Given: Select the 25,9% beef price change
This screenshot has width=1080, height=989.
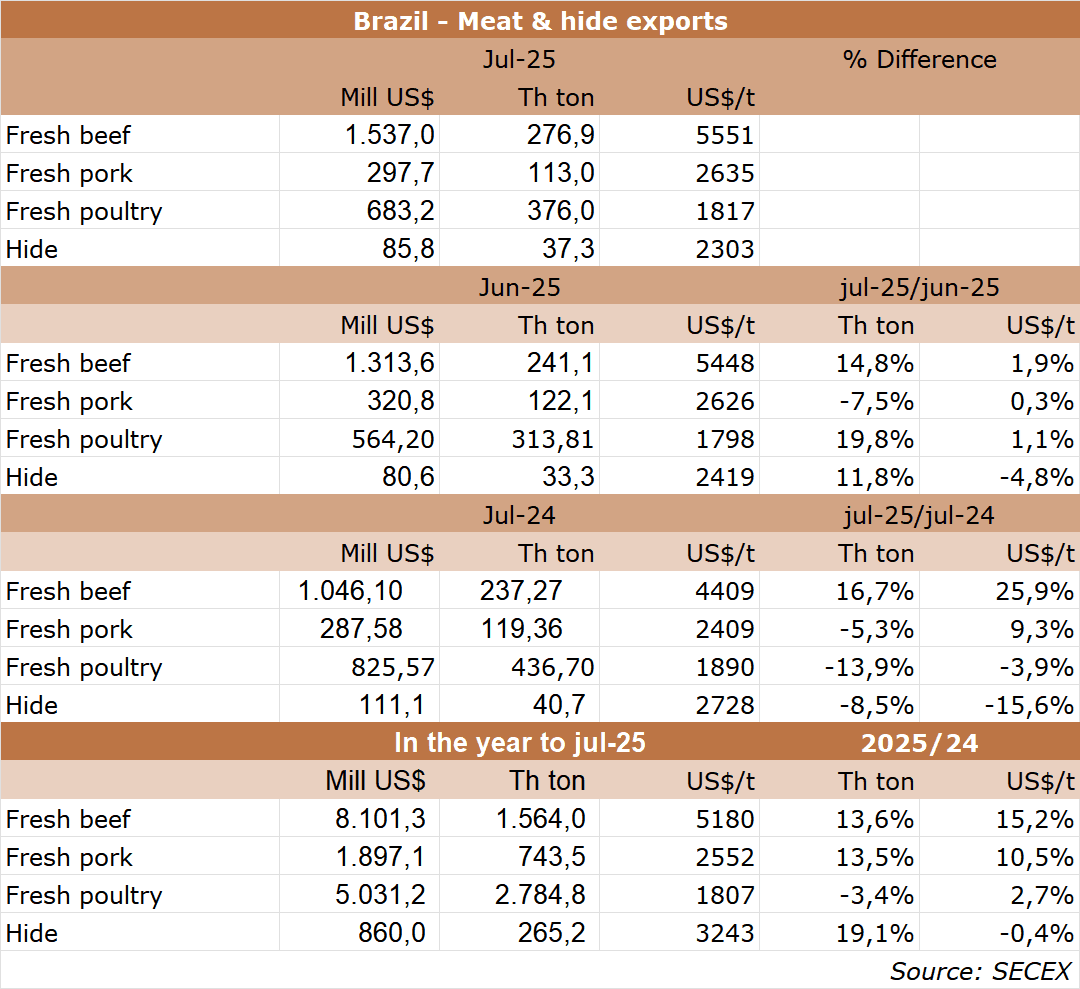Looking at the screenshot, I should click(x=1041, y=591).
